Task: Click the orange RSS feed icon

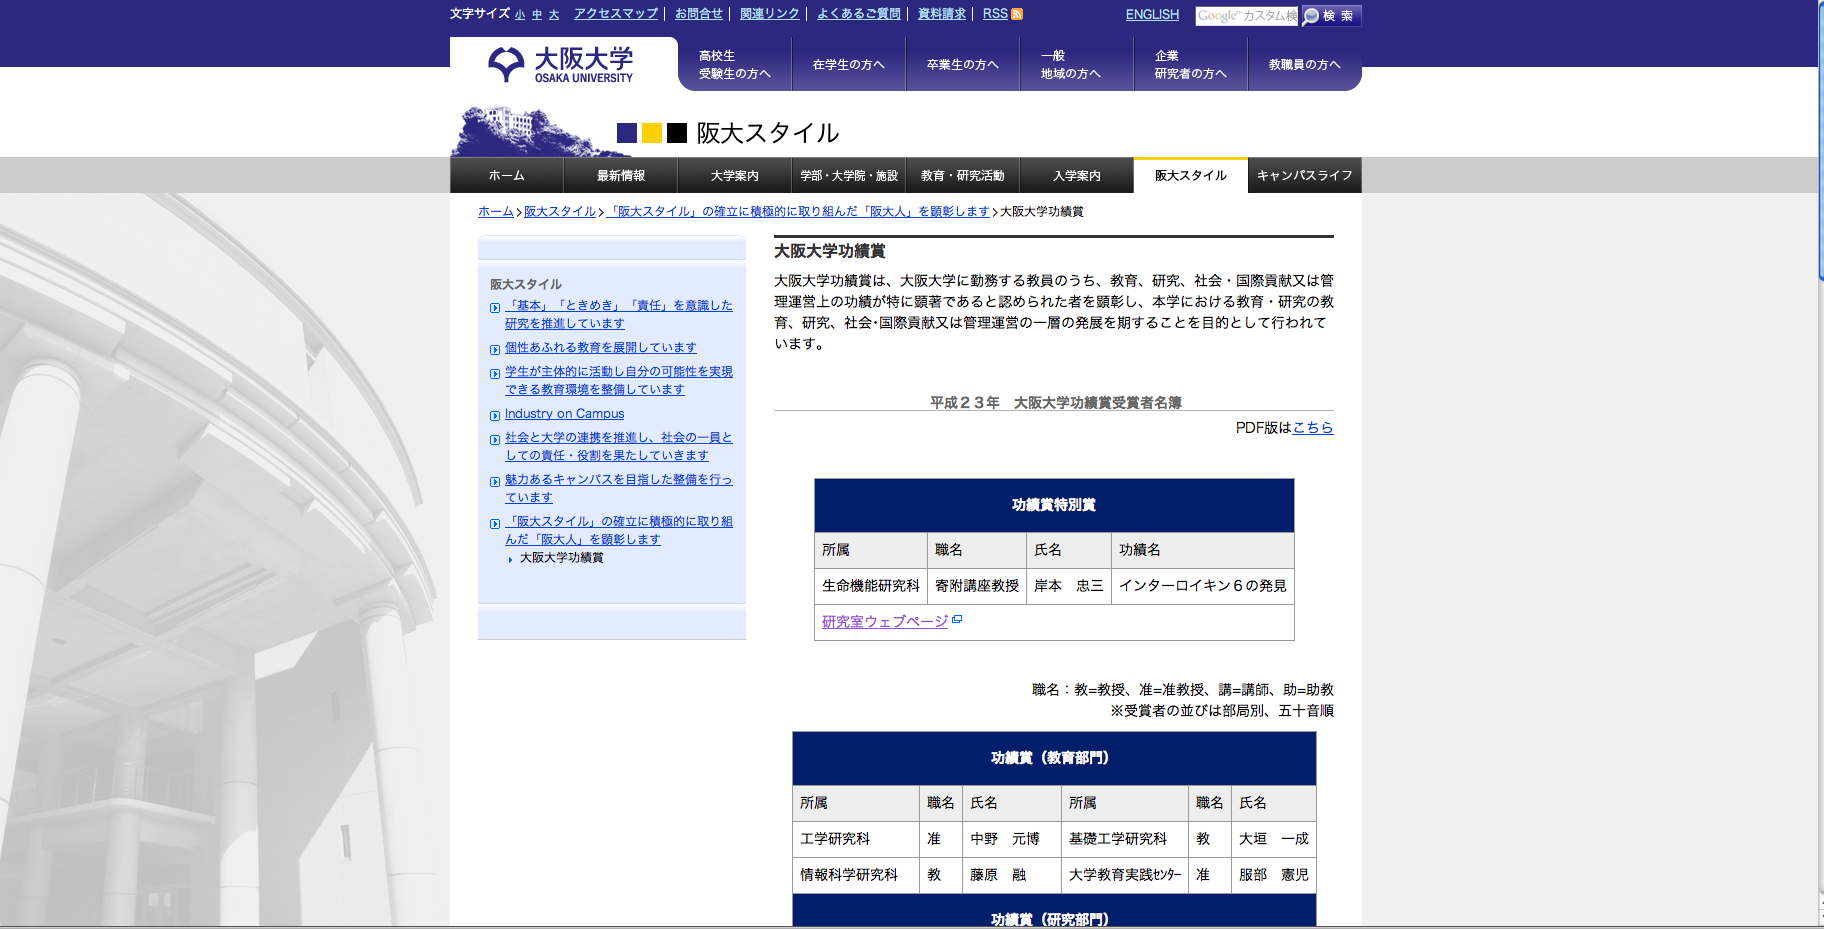Action: [x=1017, y=14]
